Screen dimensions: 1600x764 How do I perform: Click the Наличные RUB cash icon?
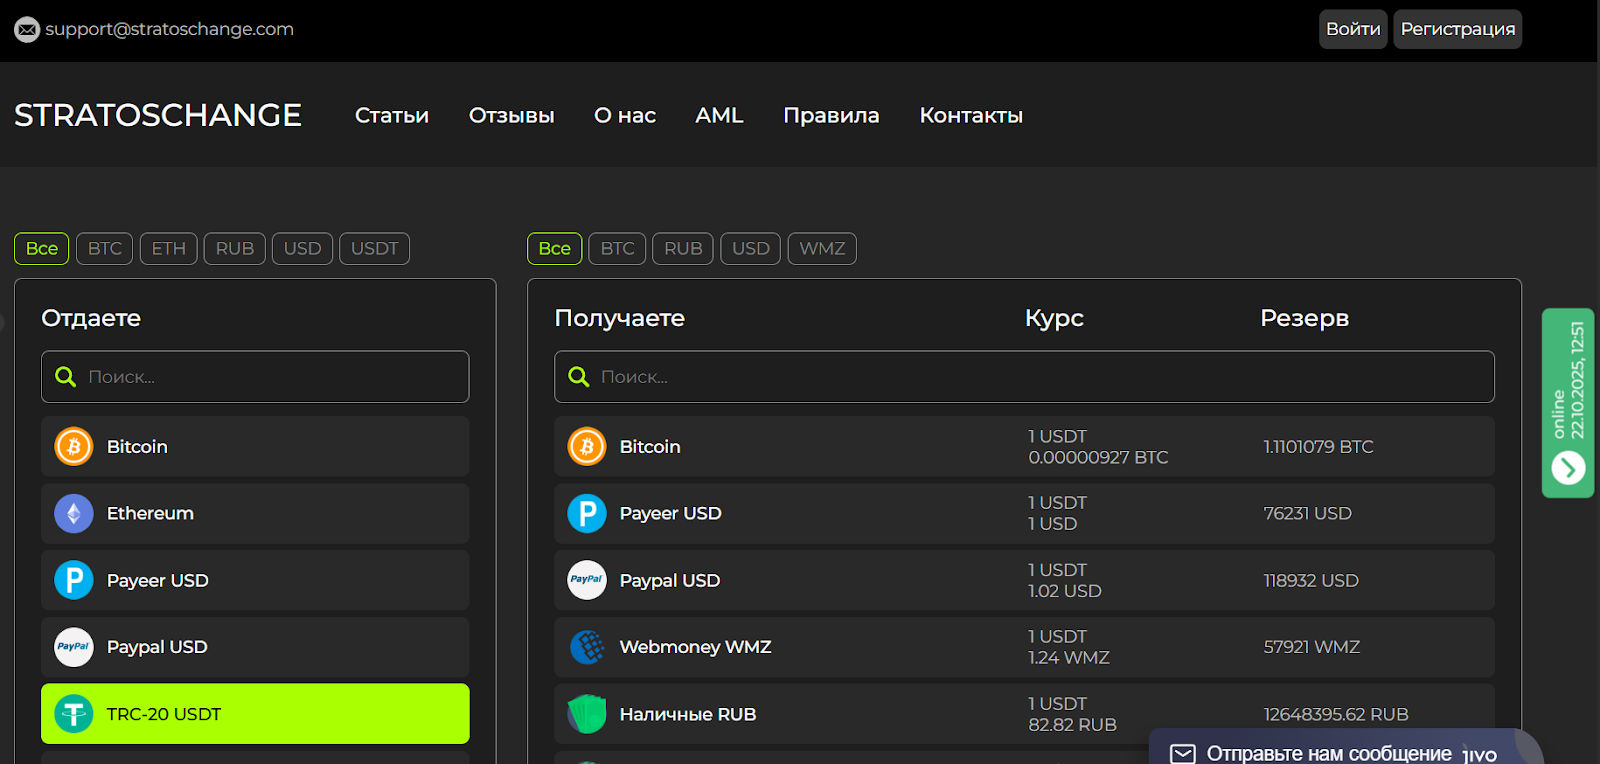pyautogui.click(x=587, y=714)
